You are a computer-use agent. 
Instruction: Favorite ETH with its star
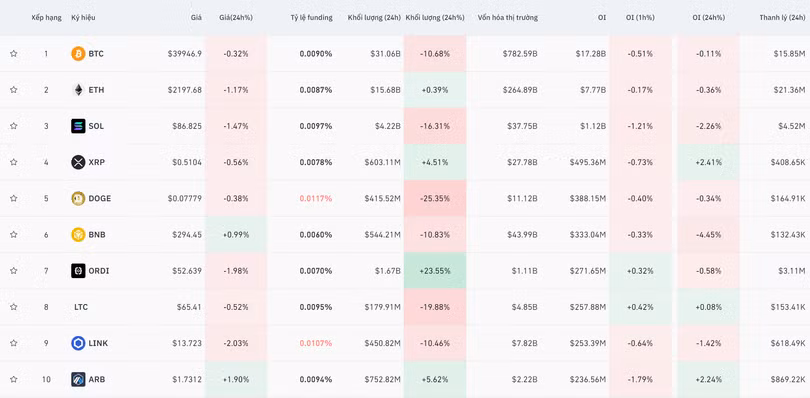13,90
